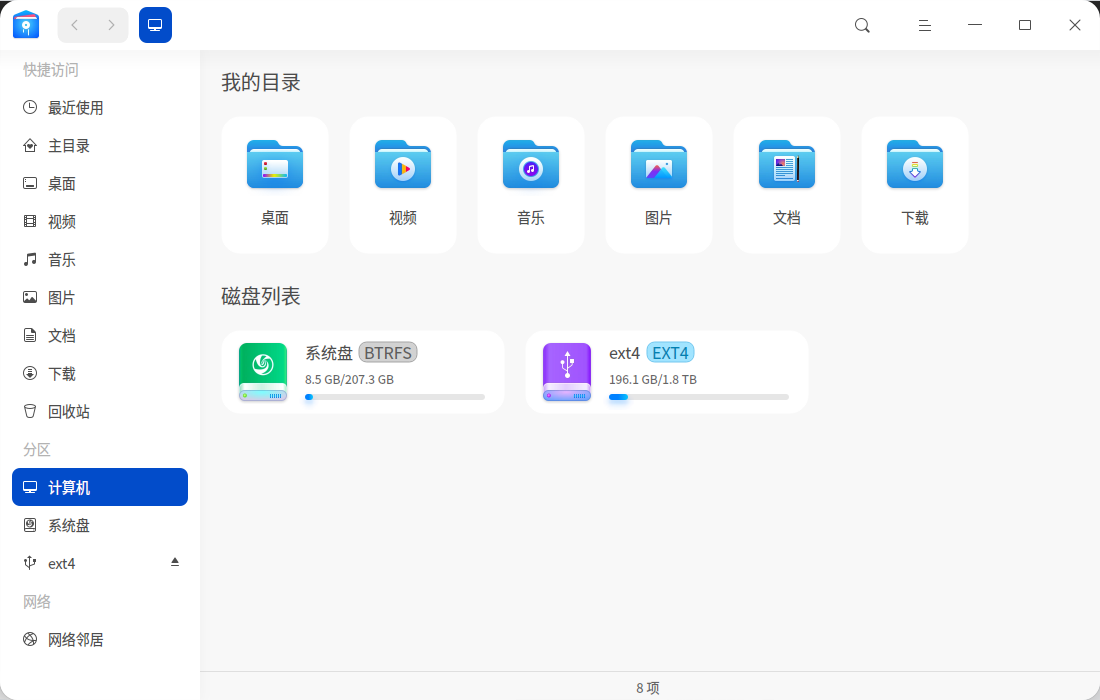Screen dimensions: 1100x700
Task: Click the EXT4 filesystem tag
Action: [670, 352]
